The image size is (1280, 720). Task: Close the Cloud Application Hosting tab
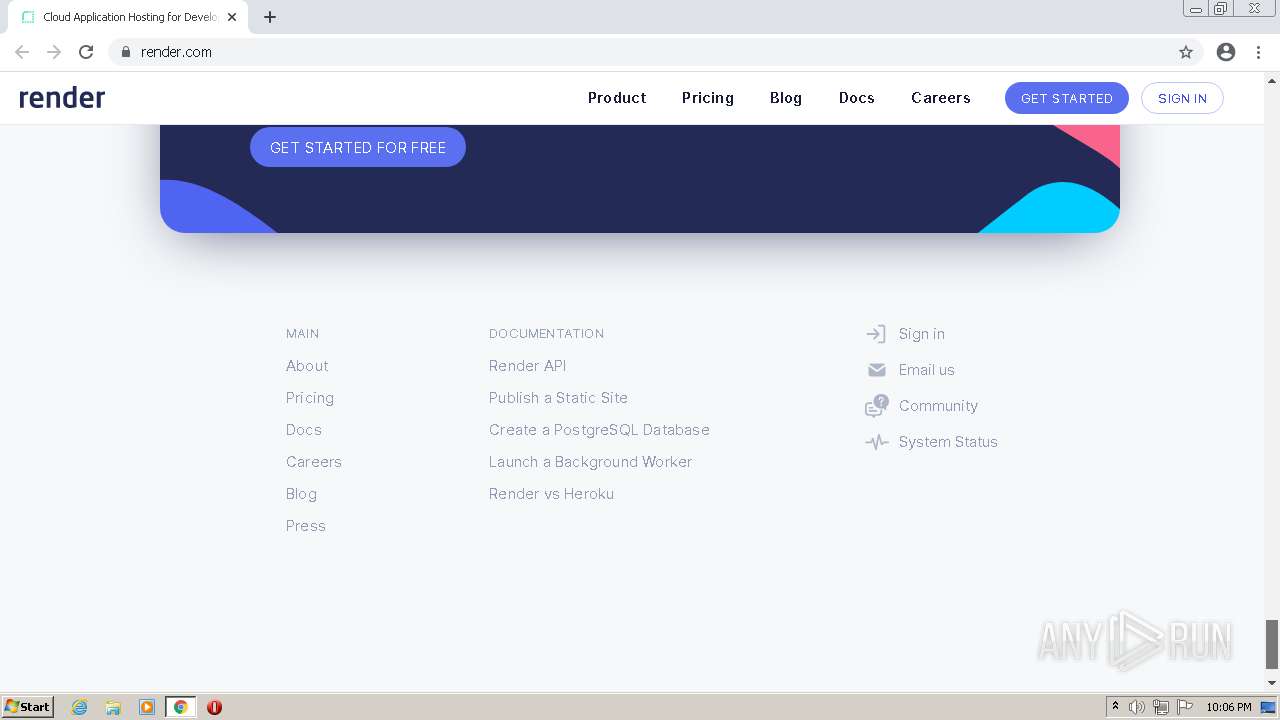(232, 17)
